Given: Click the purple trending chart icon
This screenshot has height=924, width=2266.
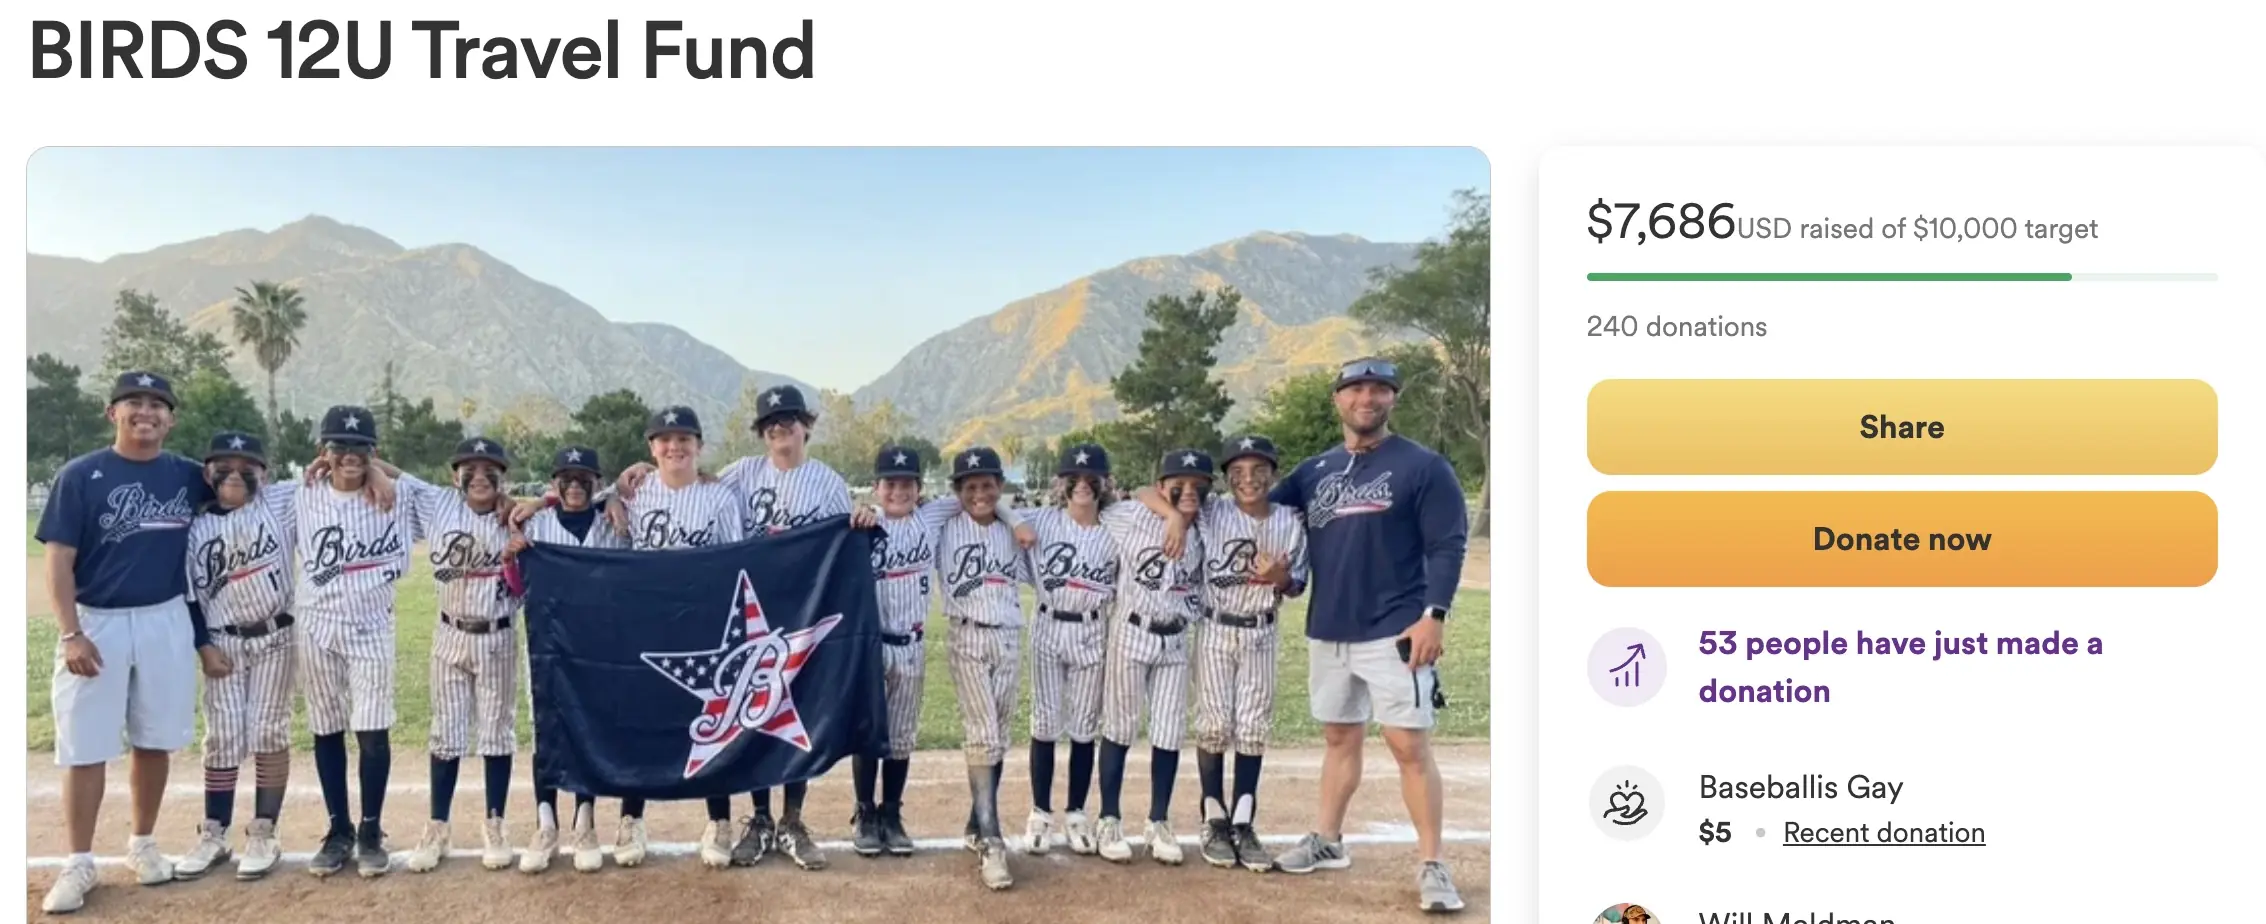Looking at the screenshot, I should (1626, 666).
